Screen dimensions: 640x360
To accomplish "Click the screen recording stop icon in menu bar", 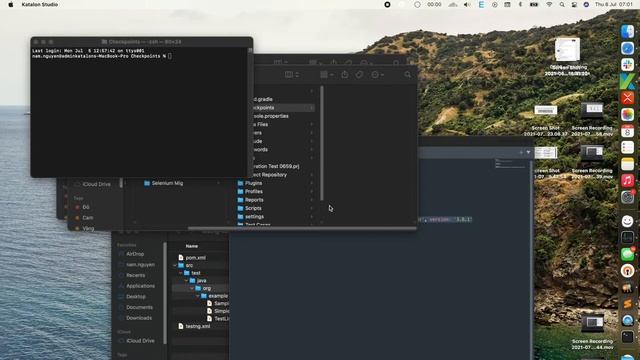I will (387, 4).
